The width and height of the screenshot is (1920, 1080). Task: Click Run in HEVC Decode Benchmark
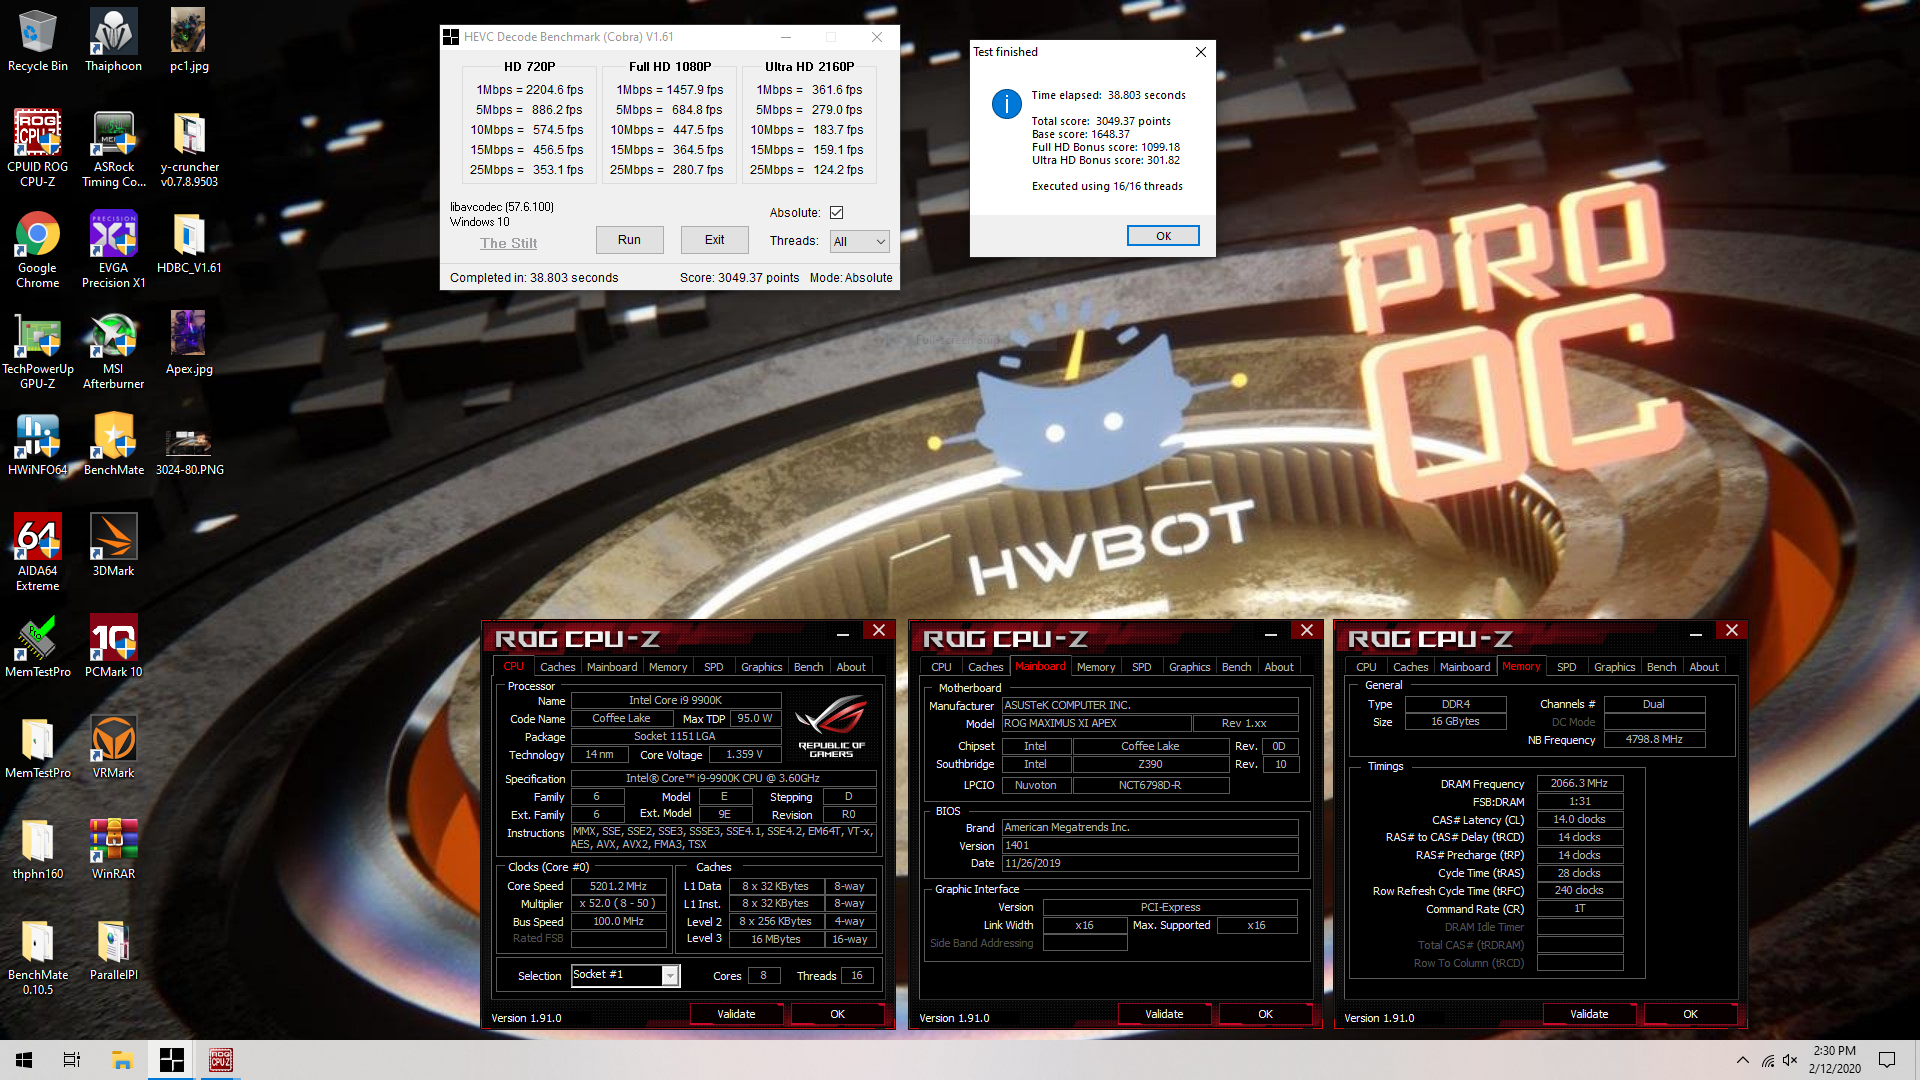(x=629, y=240)
